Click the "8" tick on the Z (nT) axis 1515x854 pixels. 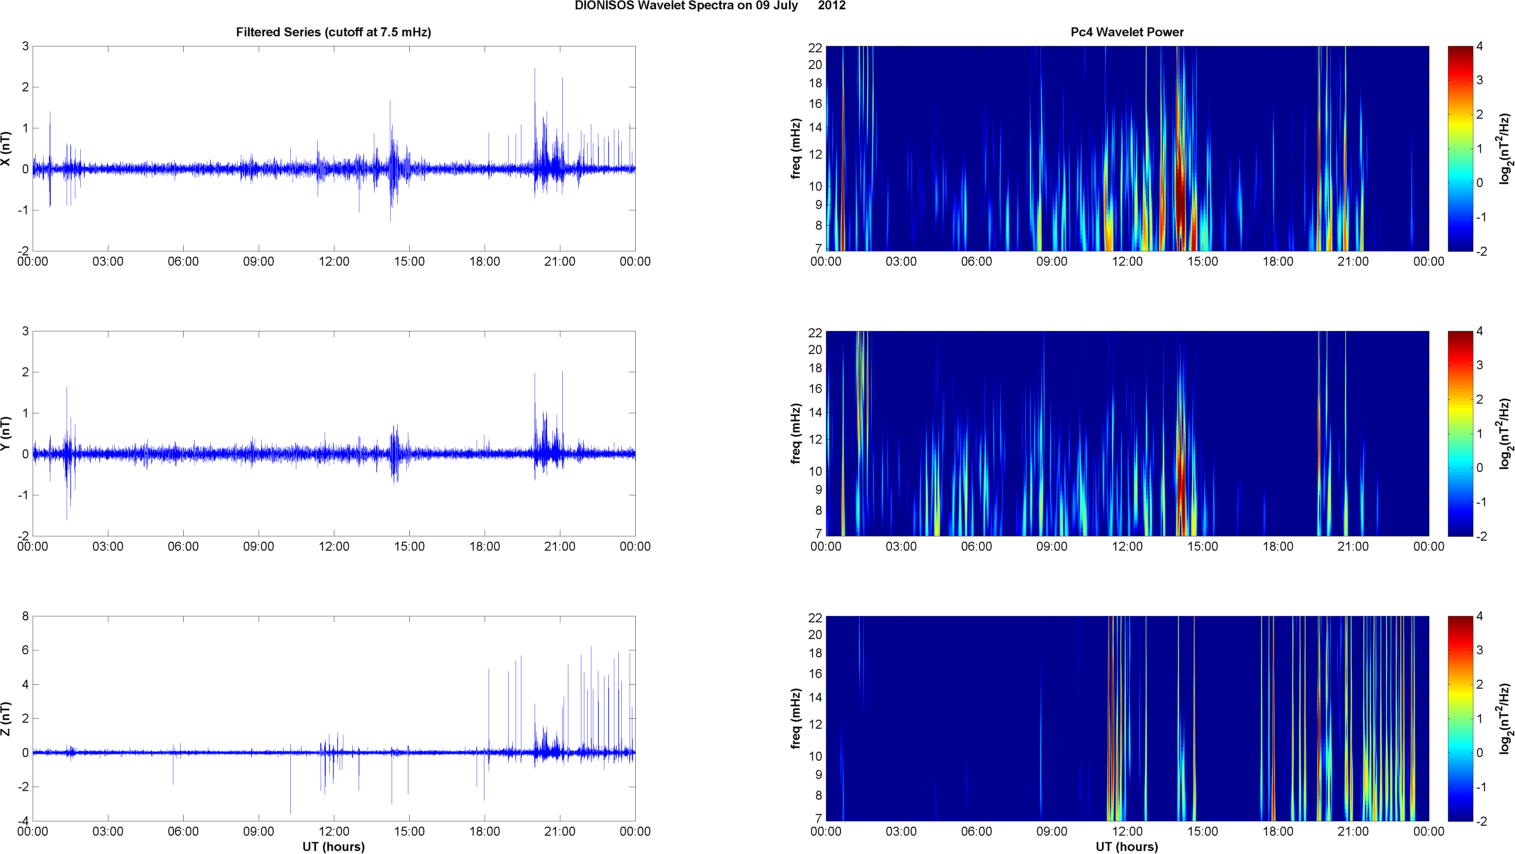(25, 617)
